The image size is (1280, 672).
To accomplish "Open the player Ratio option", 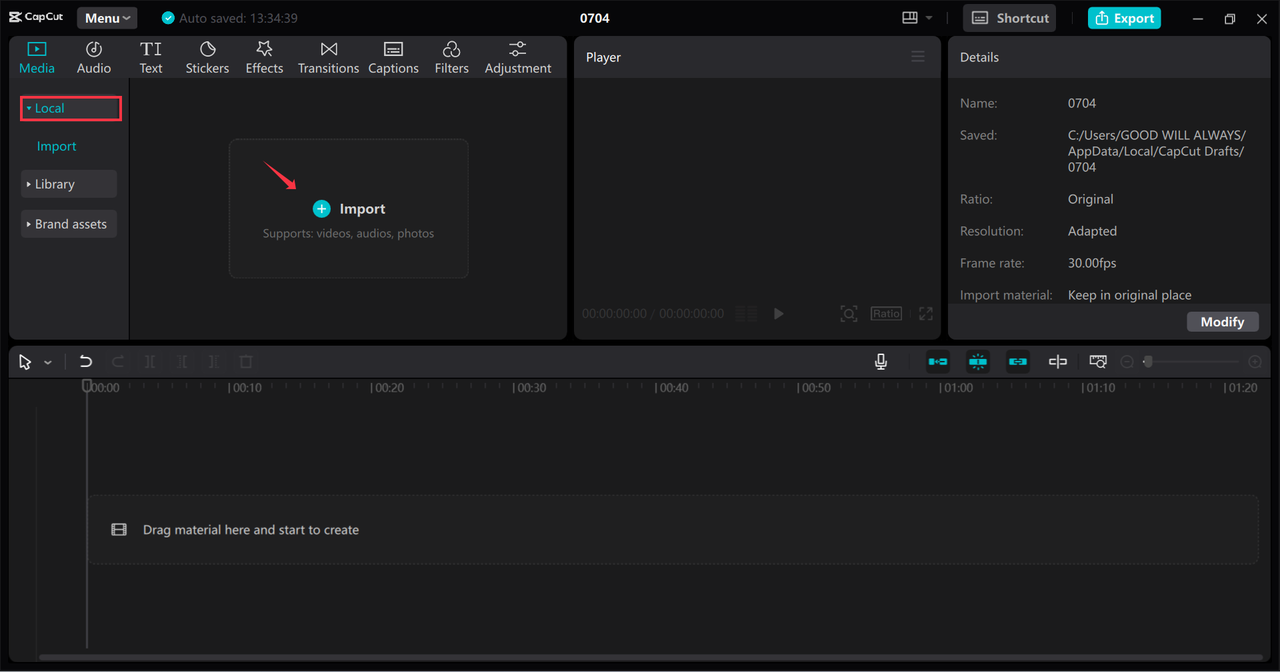I will click(x=886, y=313).
